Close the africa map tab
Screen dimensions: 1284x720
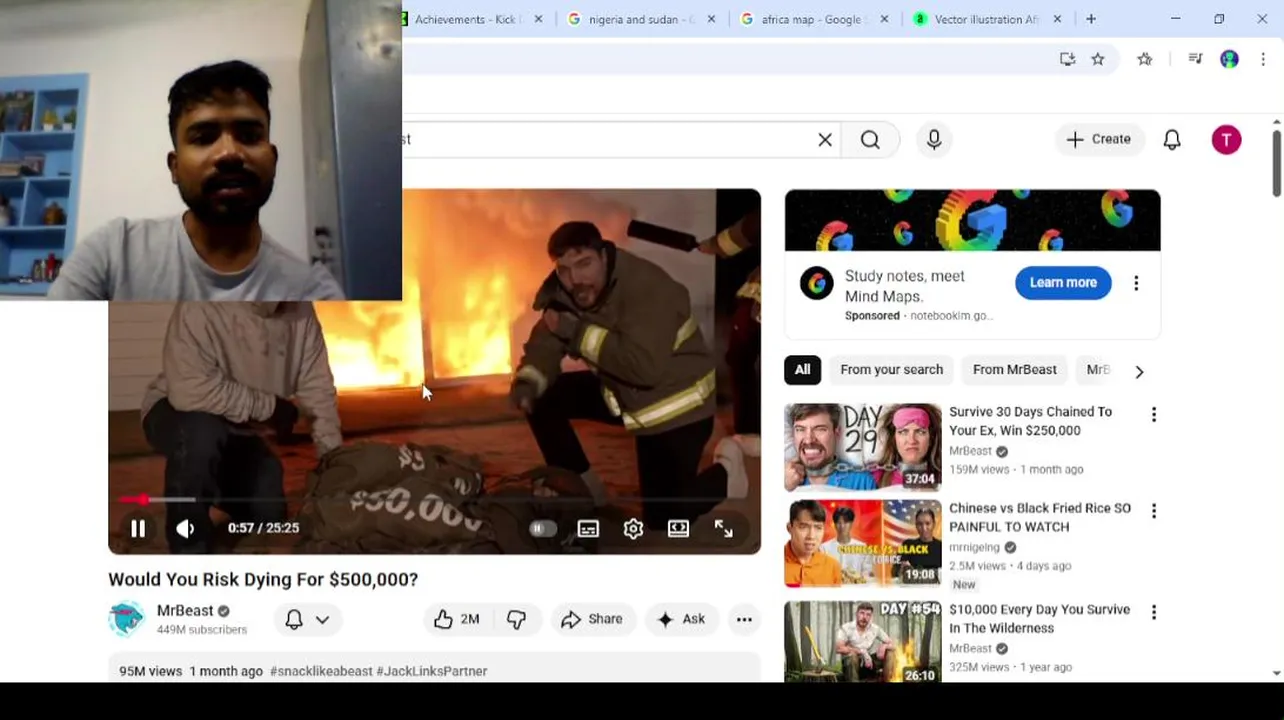884,19
